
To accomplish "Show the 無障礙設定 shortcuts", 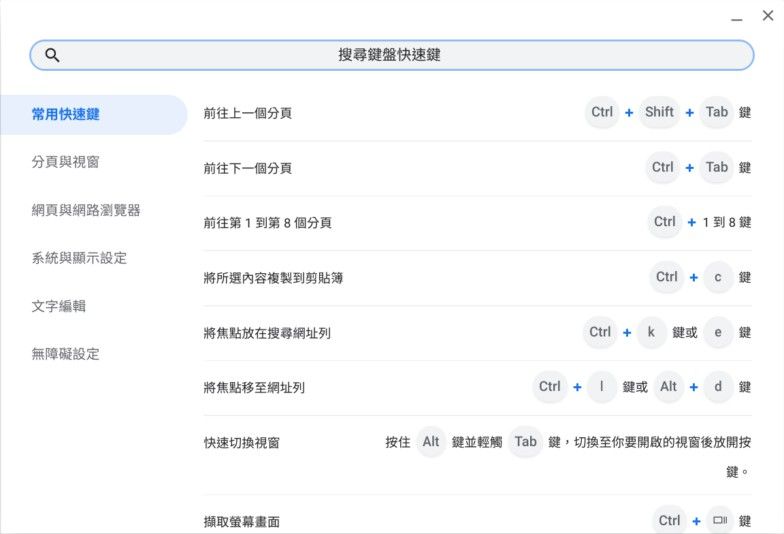I will tap(66, 354).
